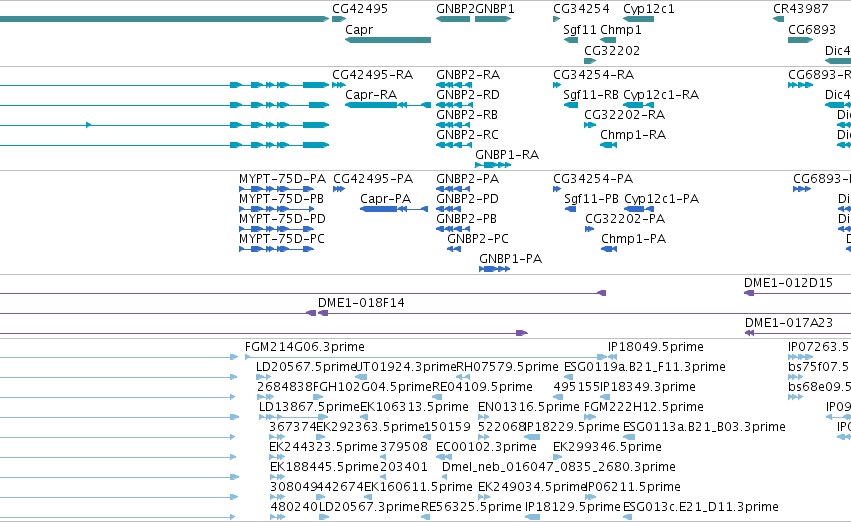The width and height of the screenshot is (851, 522).
Task: Click the CG42495-PA protein label
Action: point(373,179)
